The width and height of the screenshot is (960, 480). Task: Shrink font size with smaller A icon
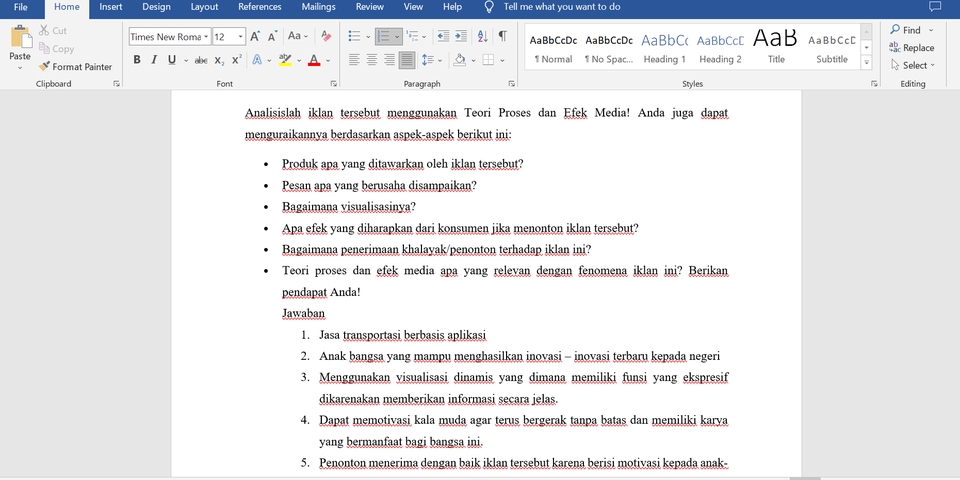pos(272,36)
